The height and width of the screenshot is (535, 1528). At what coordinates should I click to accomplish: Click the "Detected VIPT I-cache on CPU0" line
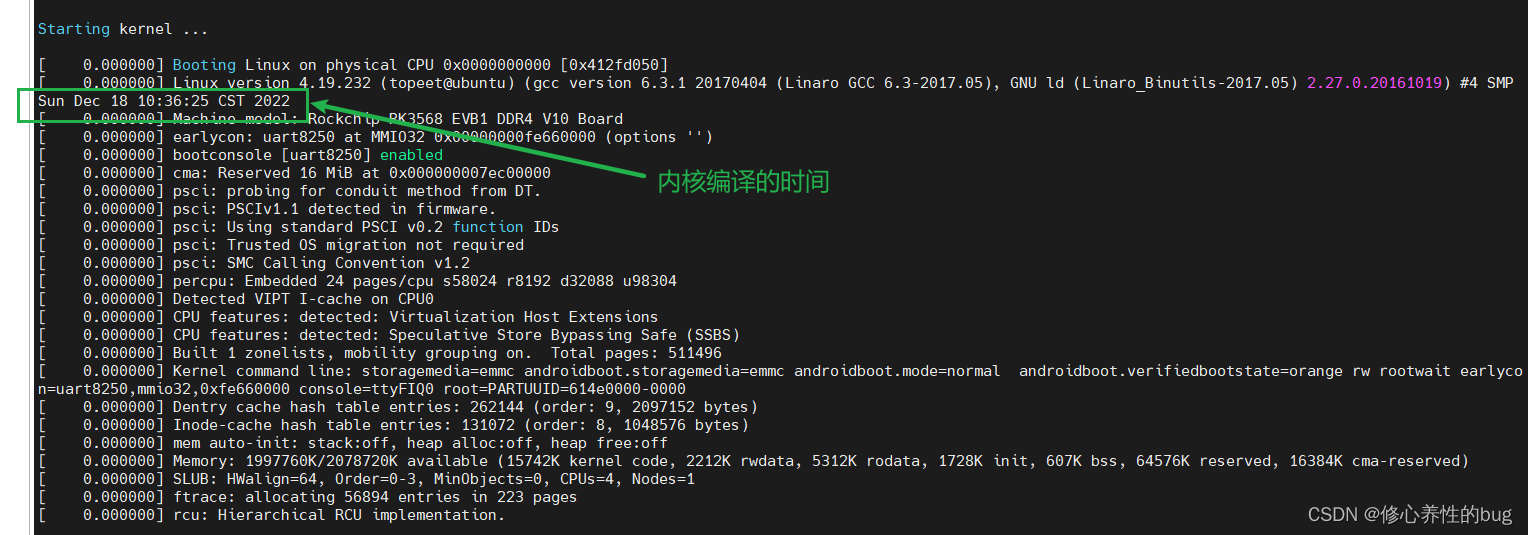click(x=303, y=299)
